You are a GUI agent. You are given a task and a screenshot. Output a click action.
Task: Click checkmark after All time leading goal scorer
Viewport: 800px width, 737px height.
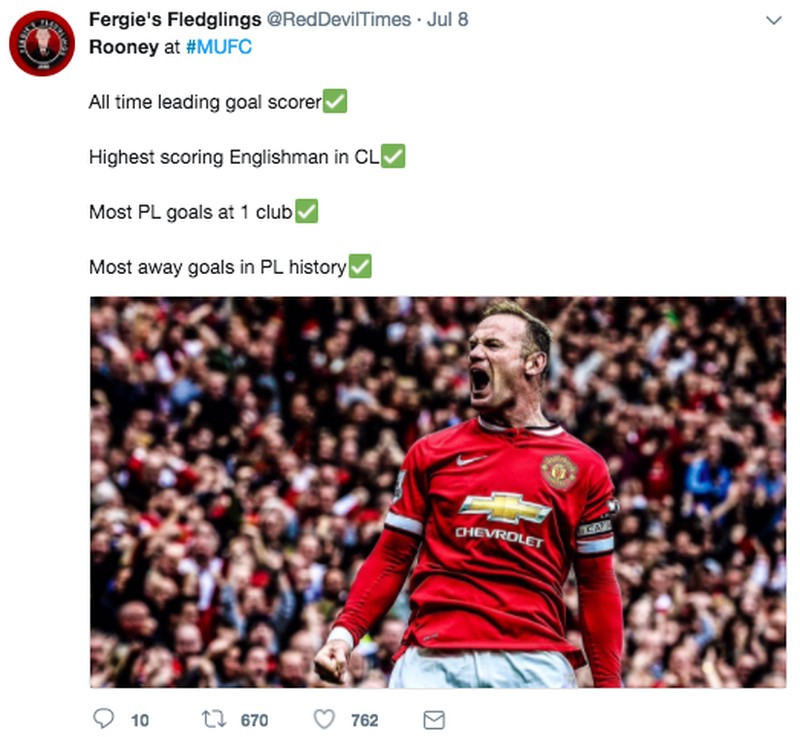click(x=335, y=101)
